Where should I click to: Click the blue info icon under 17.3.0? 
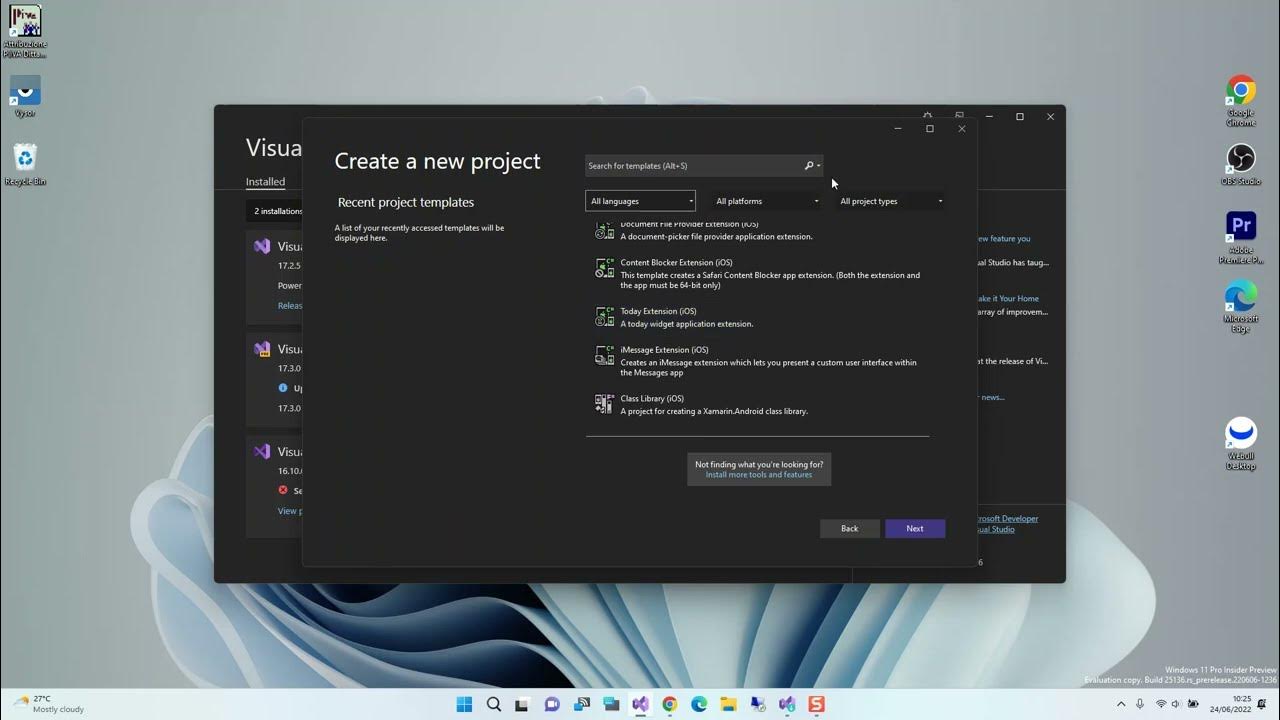click(283, 388)
